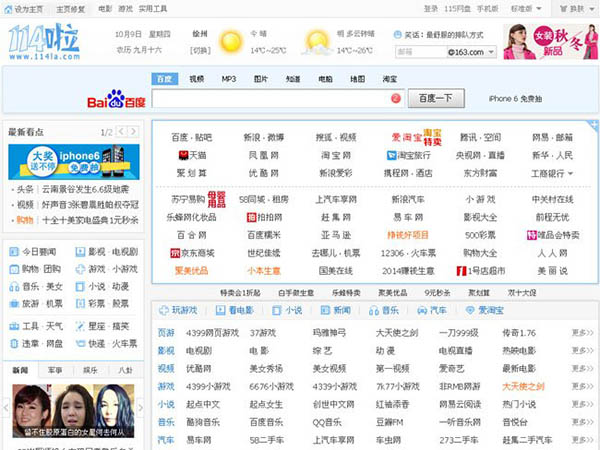Click the 游戏 小游戏 gamepad icon
This screenshot has height=450, width=600.
point(80,269)
